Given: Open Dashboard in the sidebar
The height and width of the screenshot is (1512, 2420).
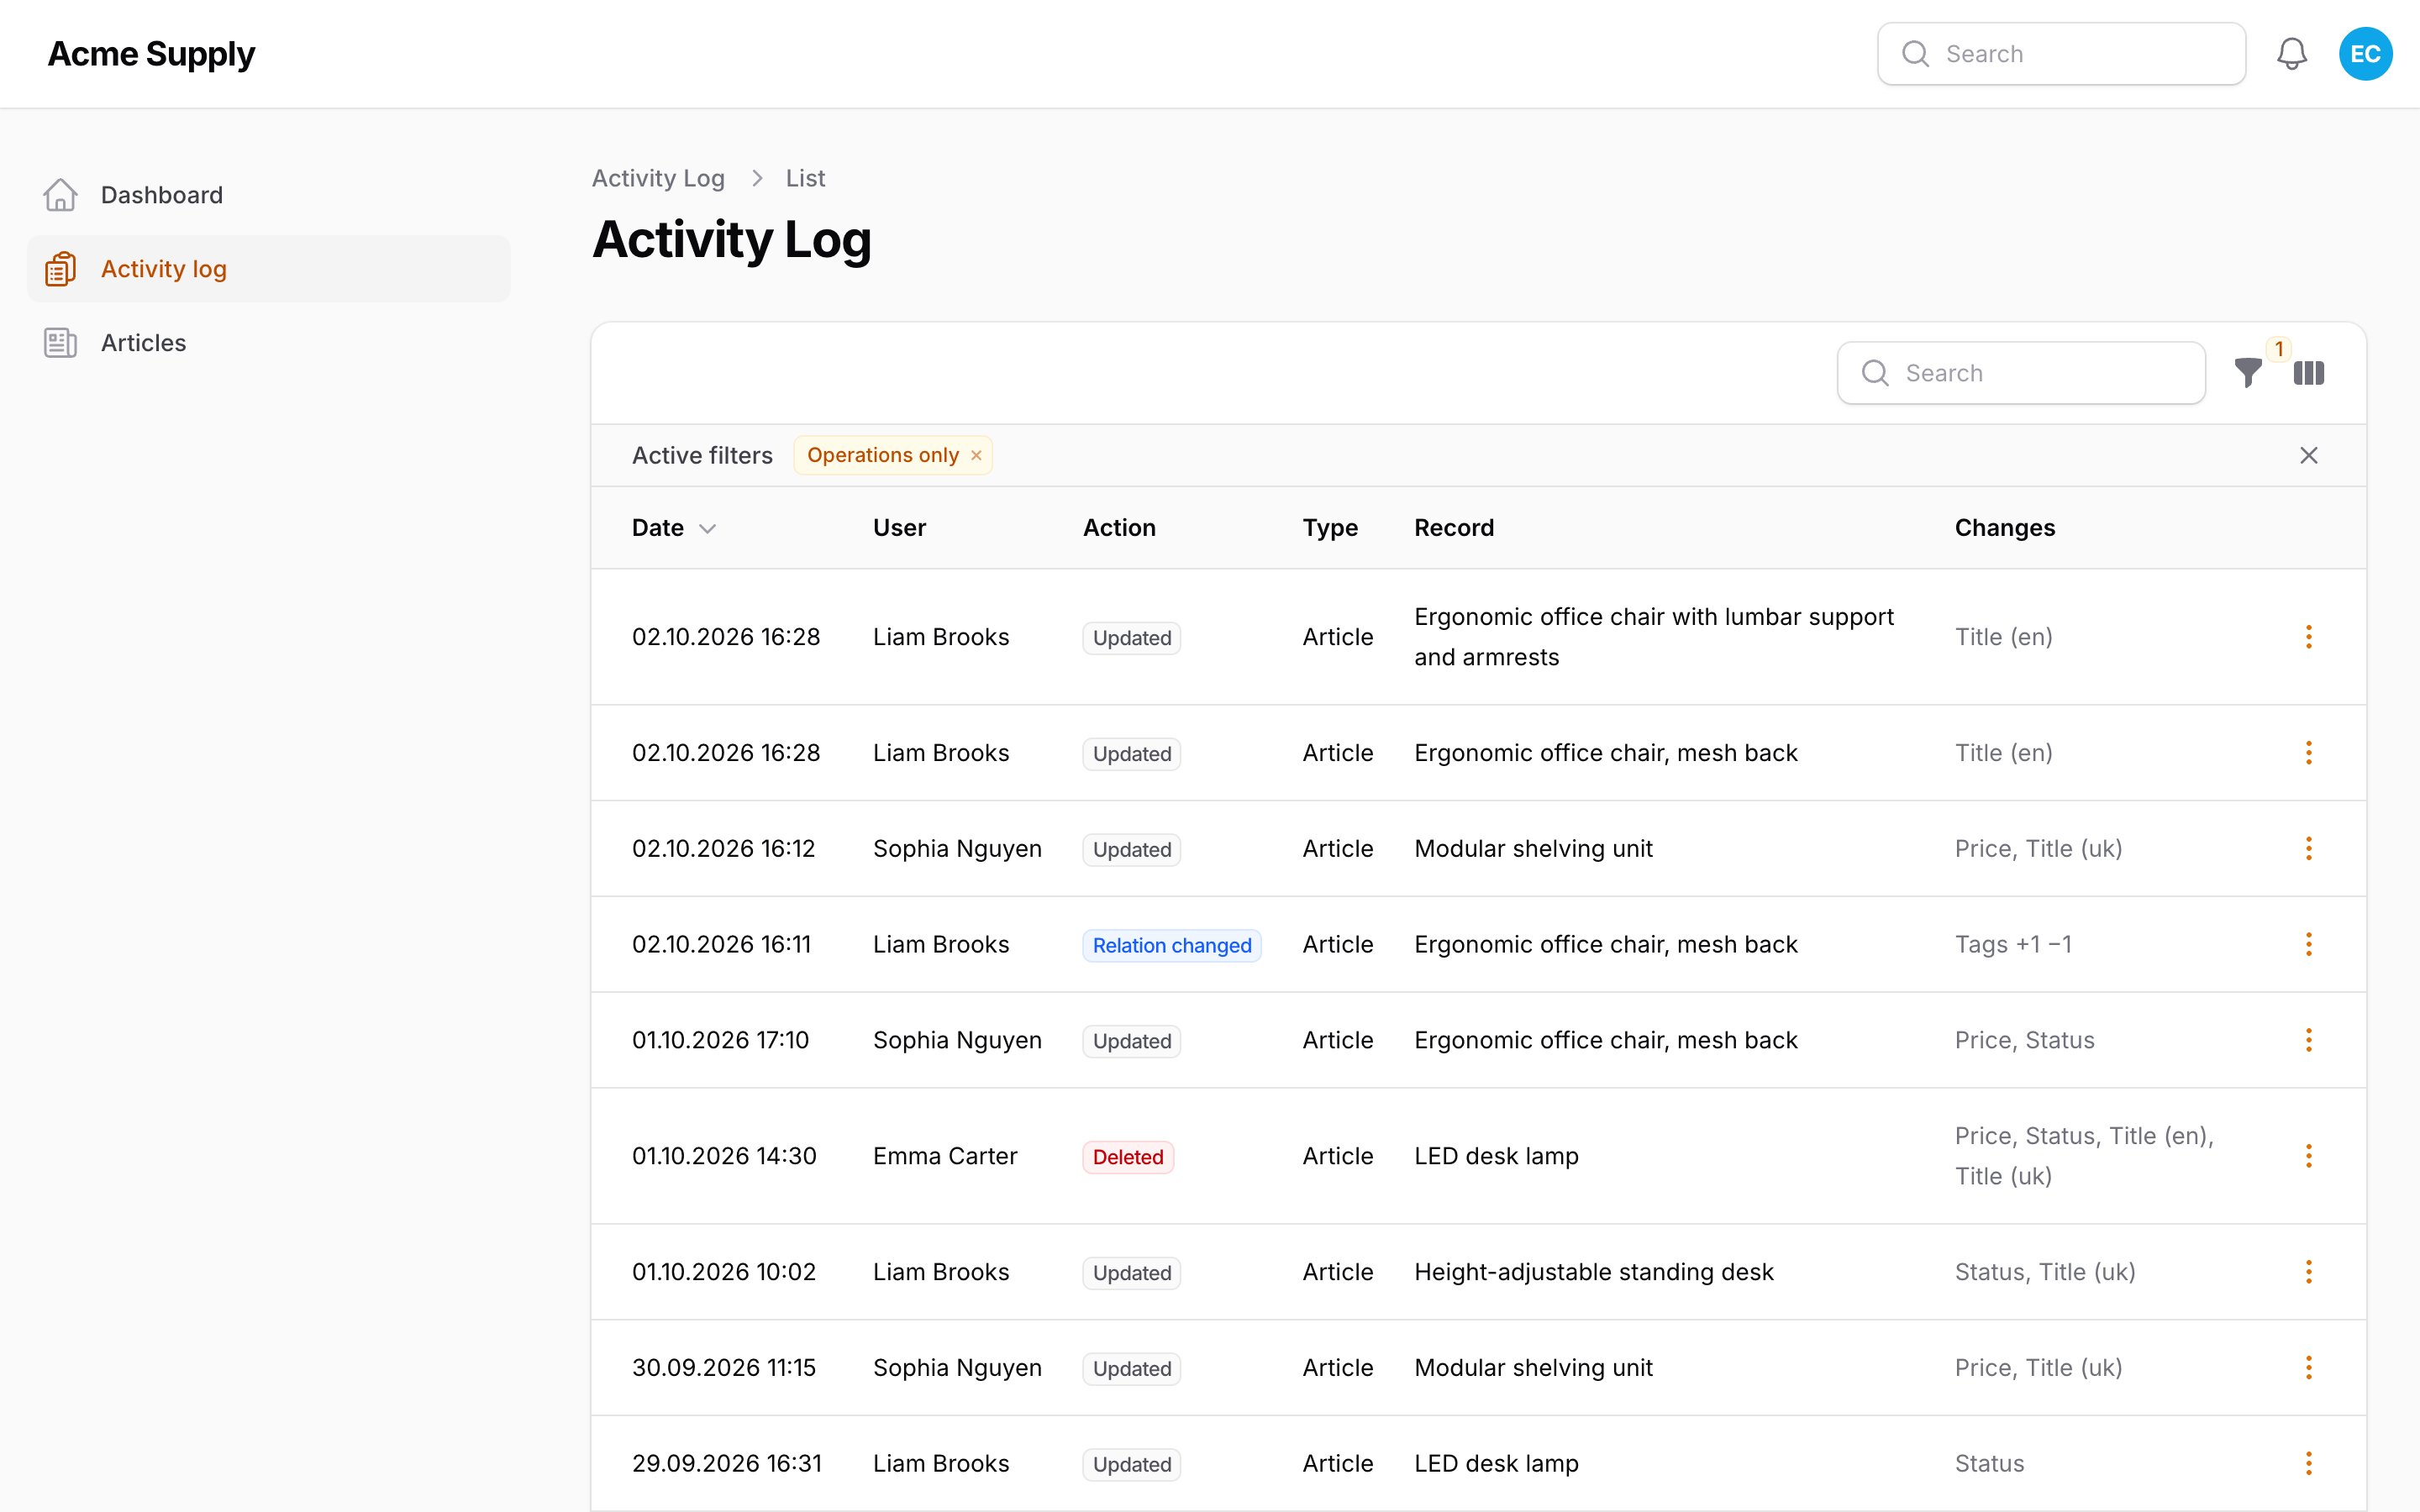Looking at the screenshot, I should point(268,195).
